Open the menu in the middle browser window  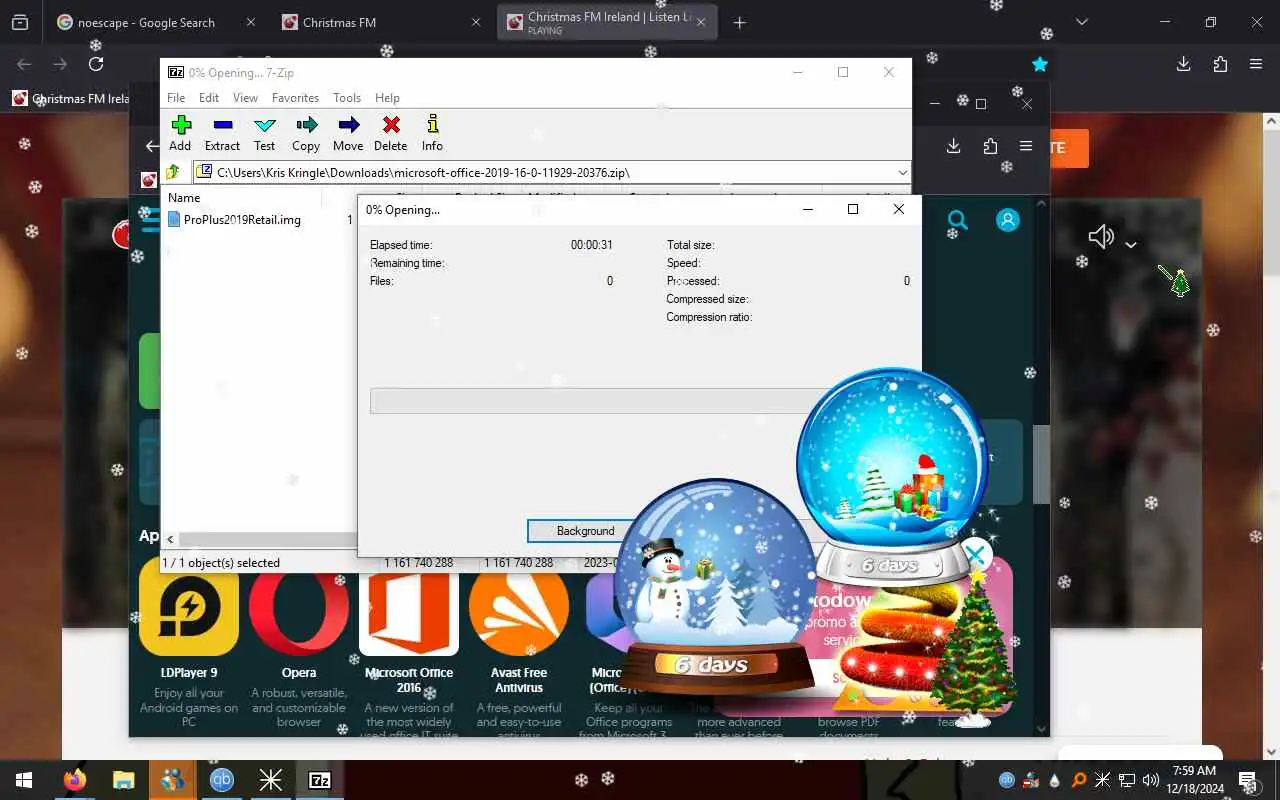(x=1026, y=146)
